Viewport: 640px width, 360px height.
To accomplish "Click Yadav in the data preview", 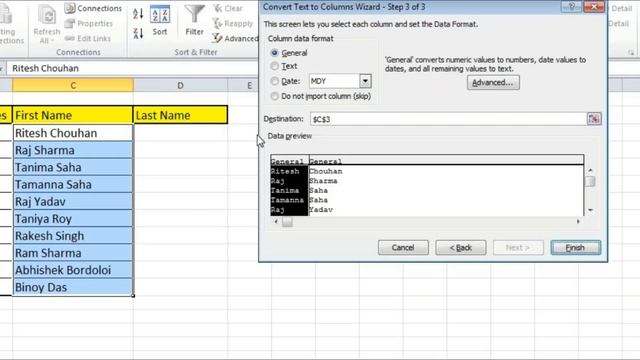I will tap(321, 209).
